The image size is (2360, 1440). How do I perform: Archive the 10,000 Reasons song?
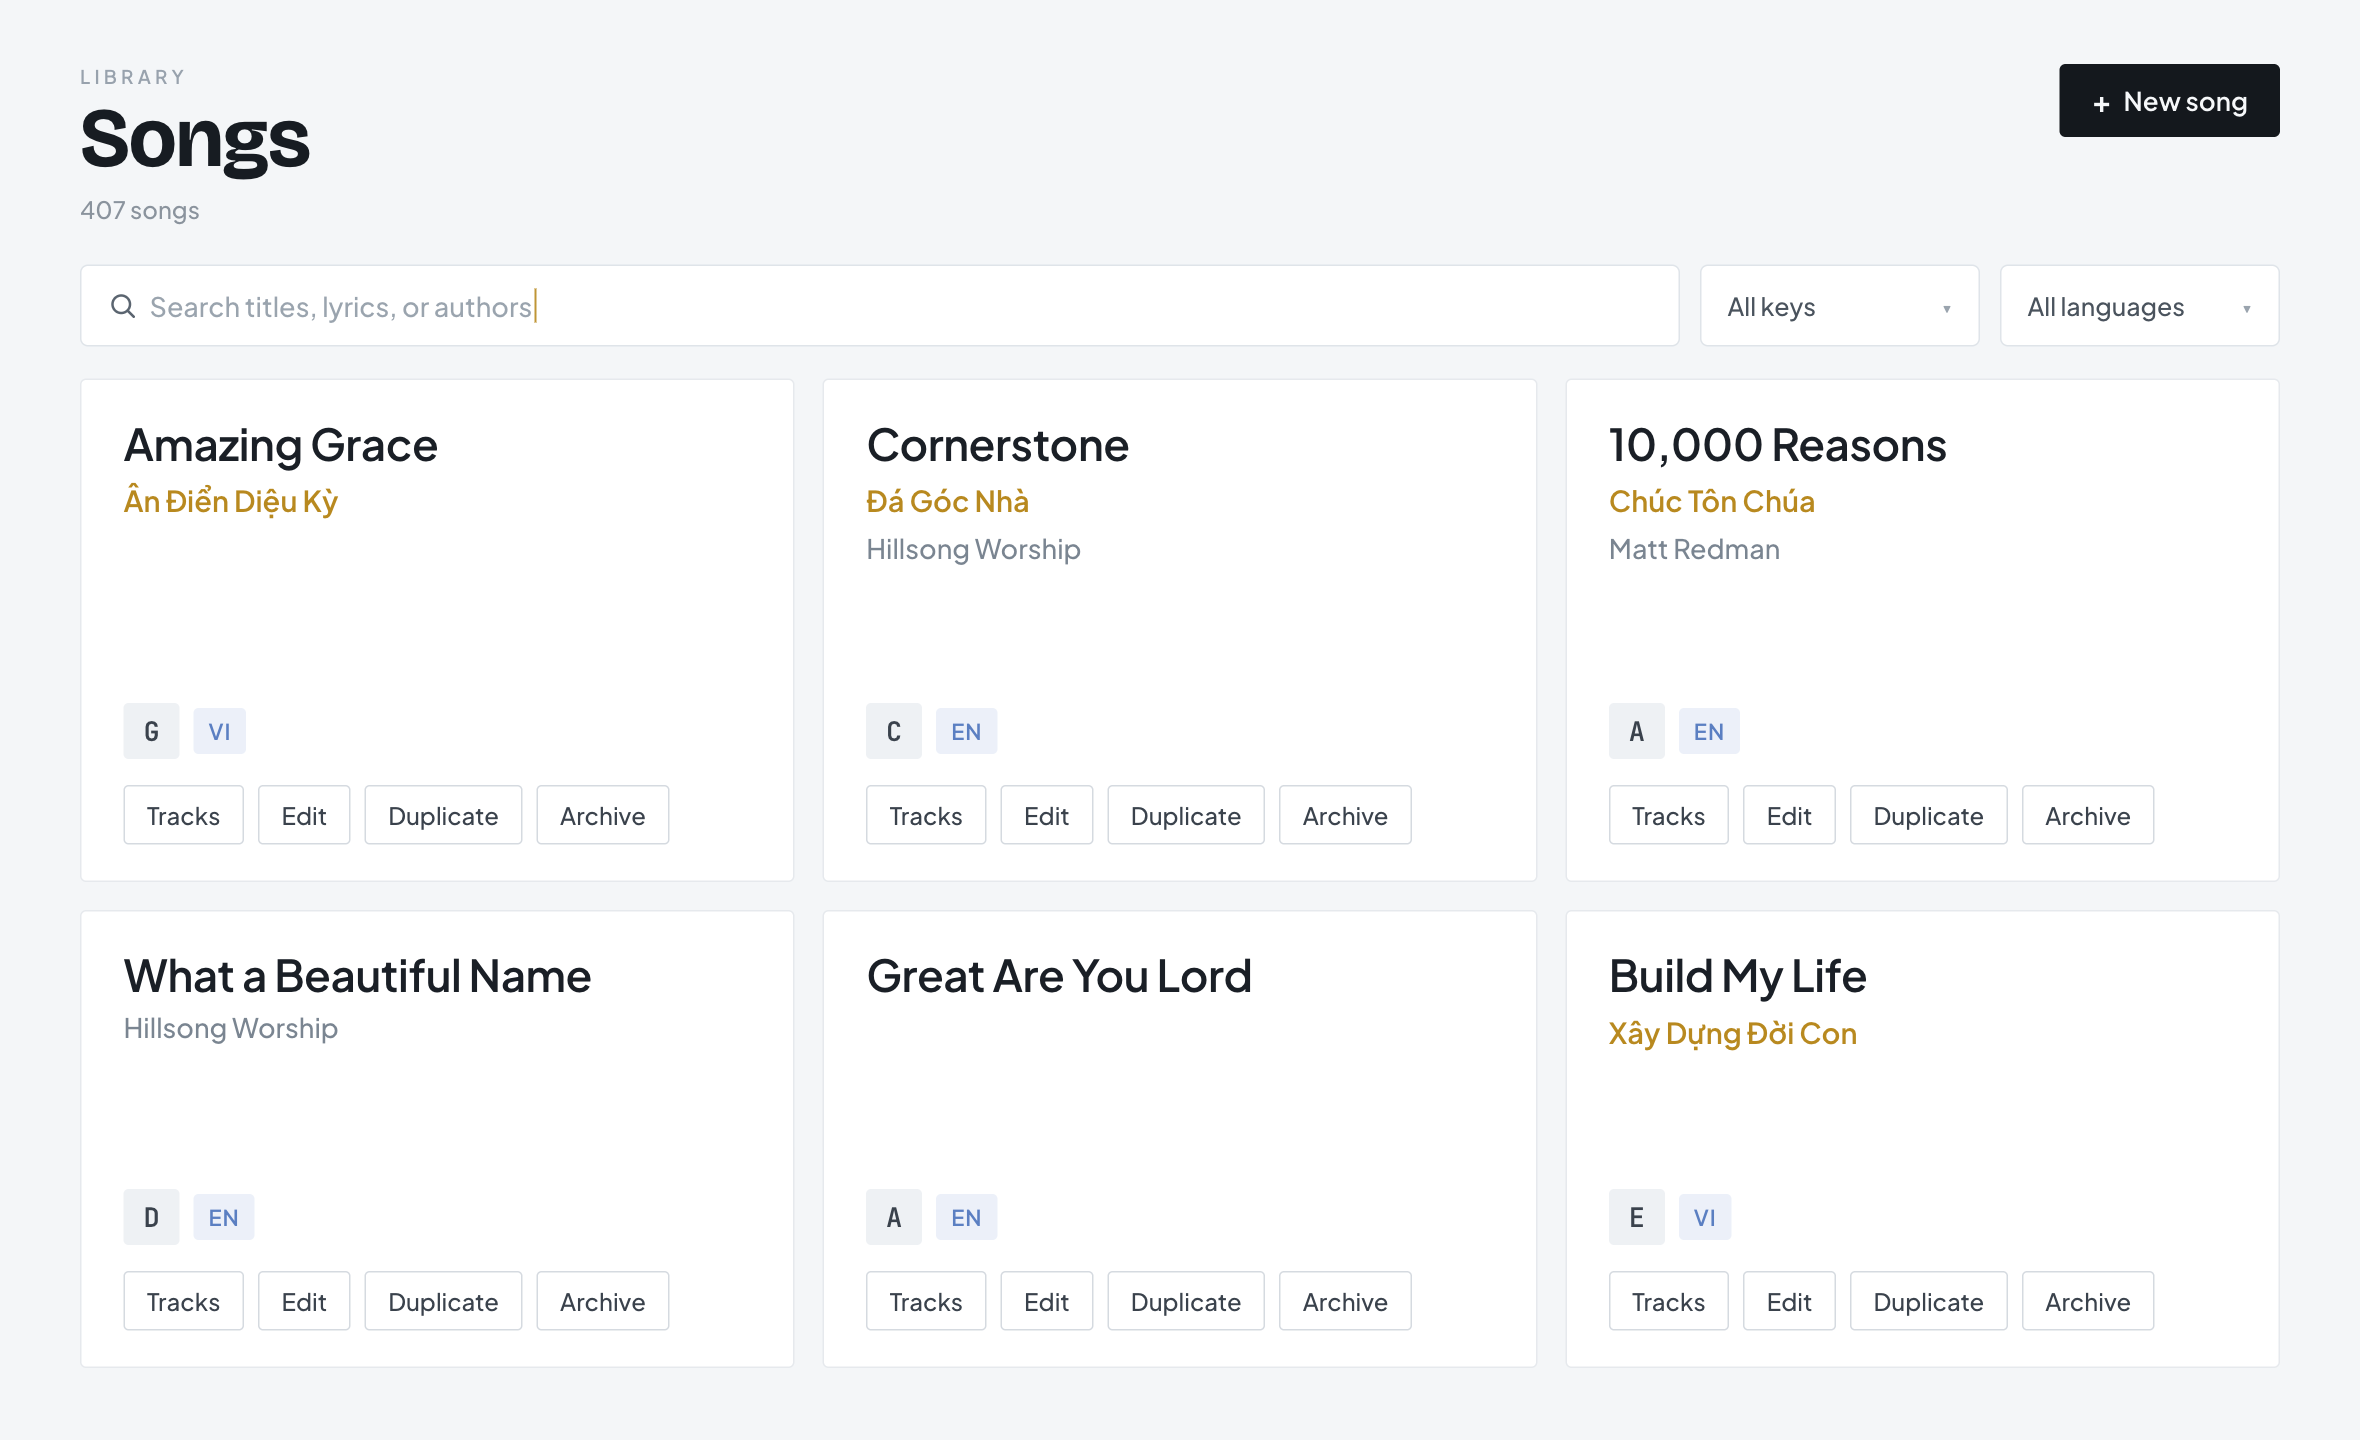(2087, 815)
